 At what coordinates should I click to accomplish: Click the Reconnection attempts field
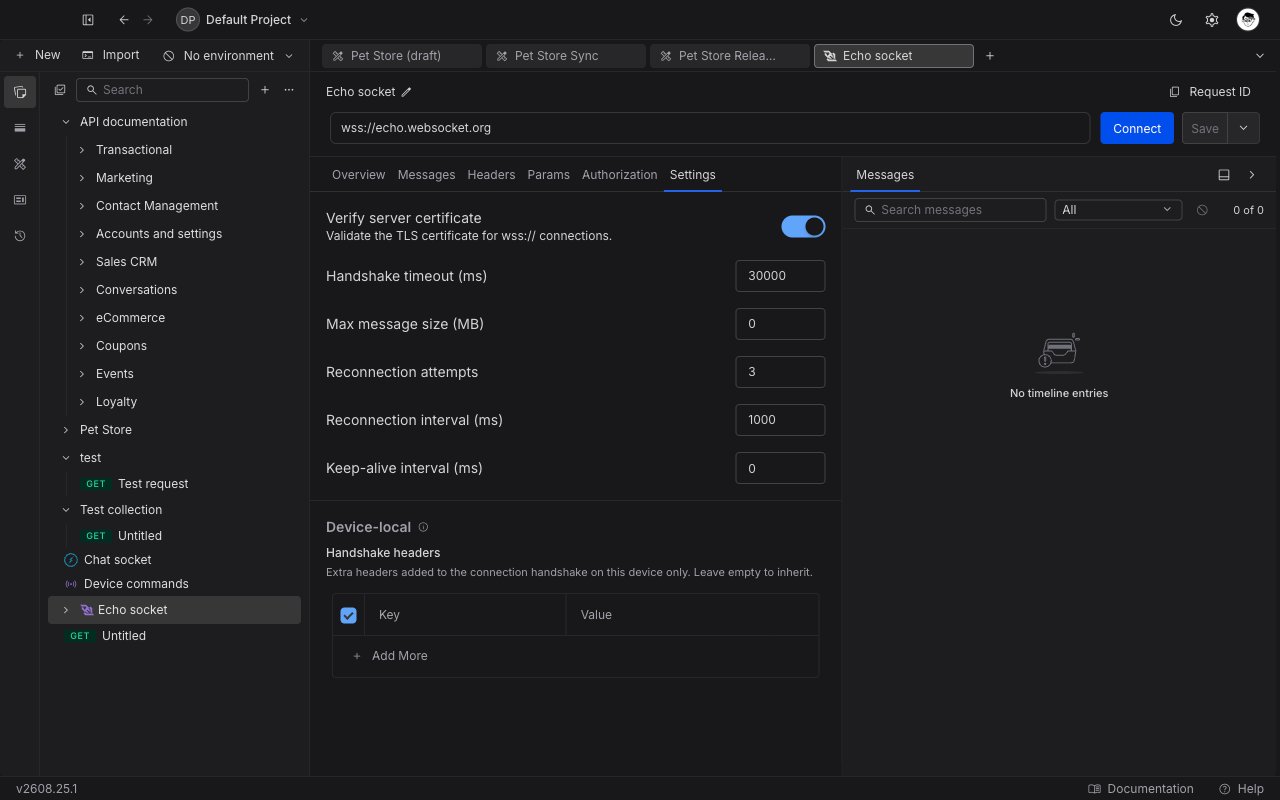(x=780, y=372)
